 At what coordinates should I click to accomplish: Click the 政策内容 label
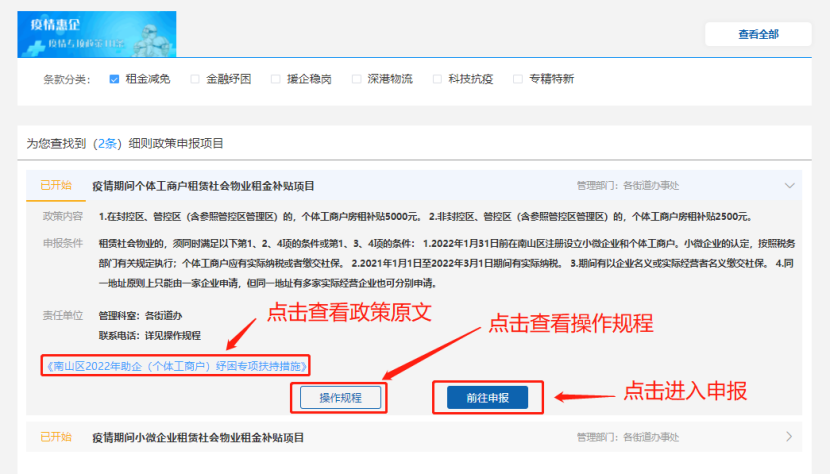pos(62,216)
